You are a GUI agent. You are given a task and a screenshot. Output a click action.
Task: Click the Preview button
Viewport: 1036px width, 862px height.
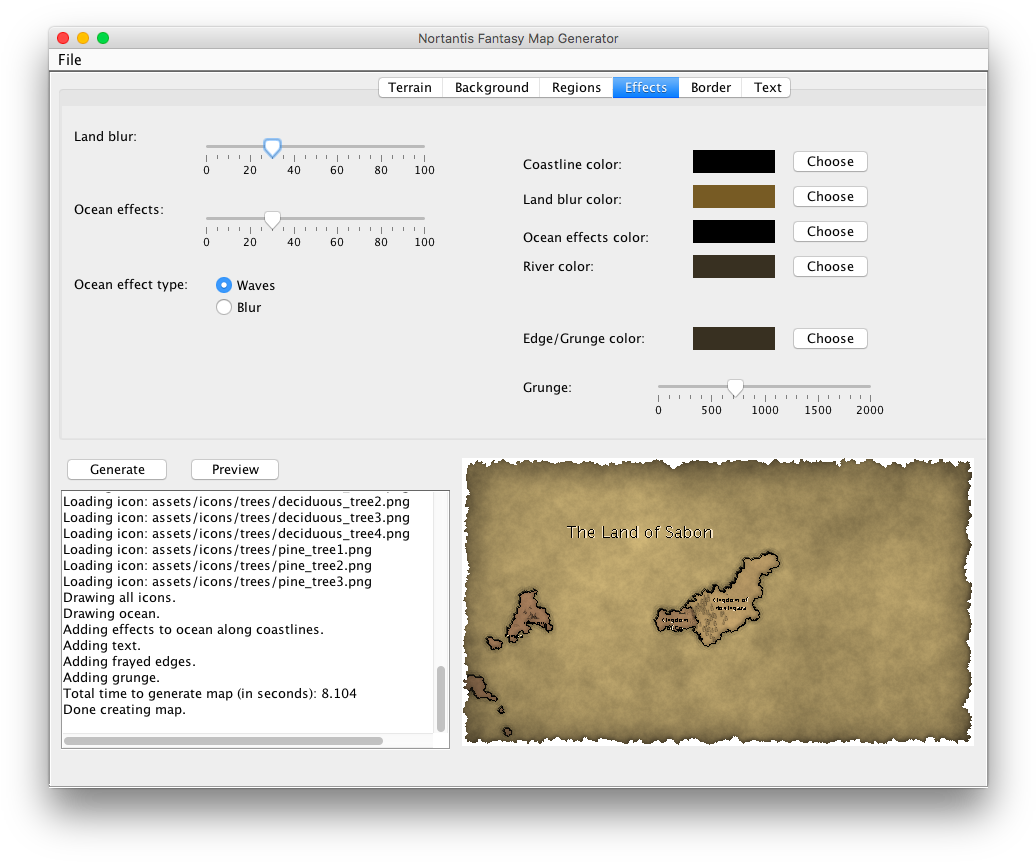click(235, 470)
